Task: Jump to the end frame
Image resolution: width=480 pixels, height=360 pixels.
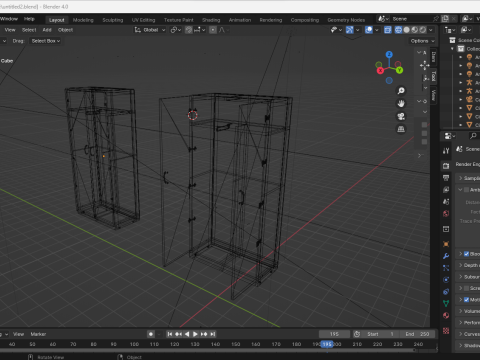Action: click(x=213, y=334)
